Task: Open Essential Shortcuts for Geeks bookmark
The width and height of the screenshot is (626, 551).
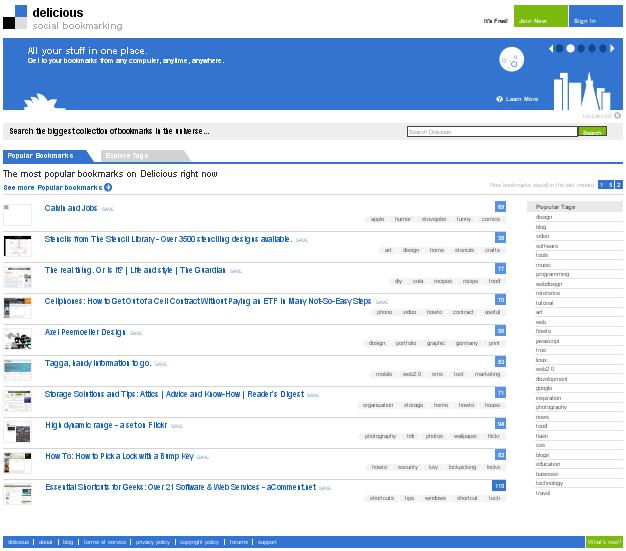Action: tap(180, 487)
